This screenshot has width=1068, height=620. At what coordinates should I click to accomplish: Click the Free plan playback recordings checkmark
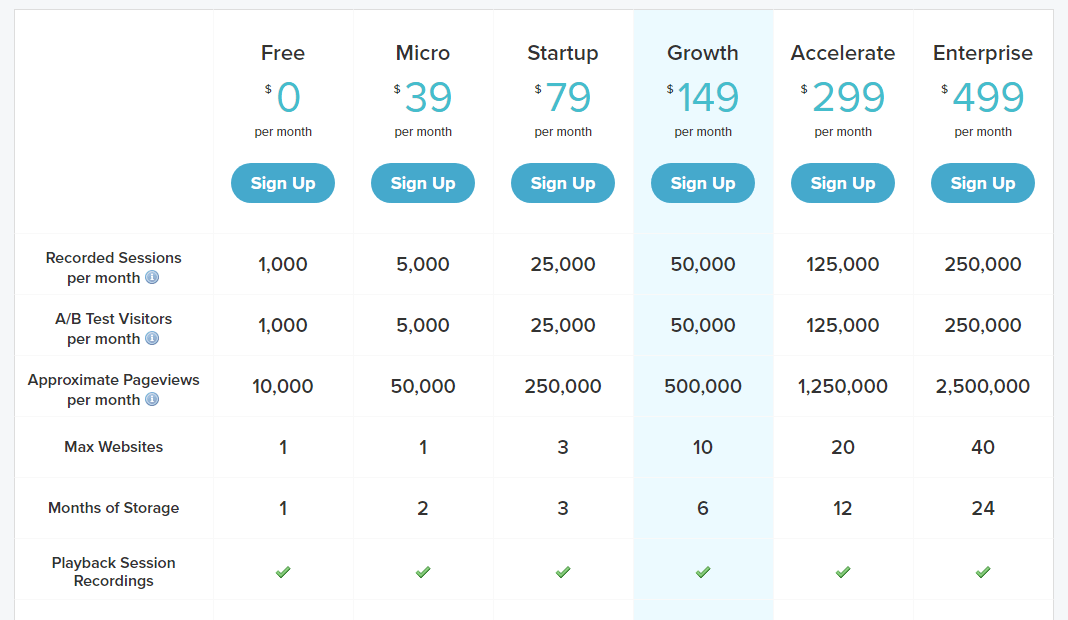pyautogui.click(x=283, y=572)
